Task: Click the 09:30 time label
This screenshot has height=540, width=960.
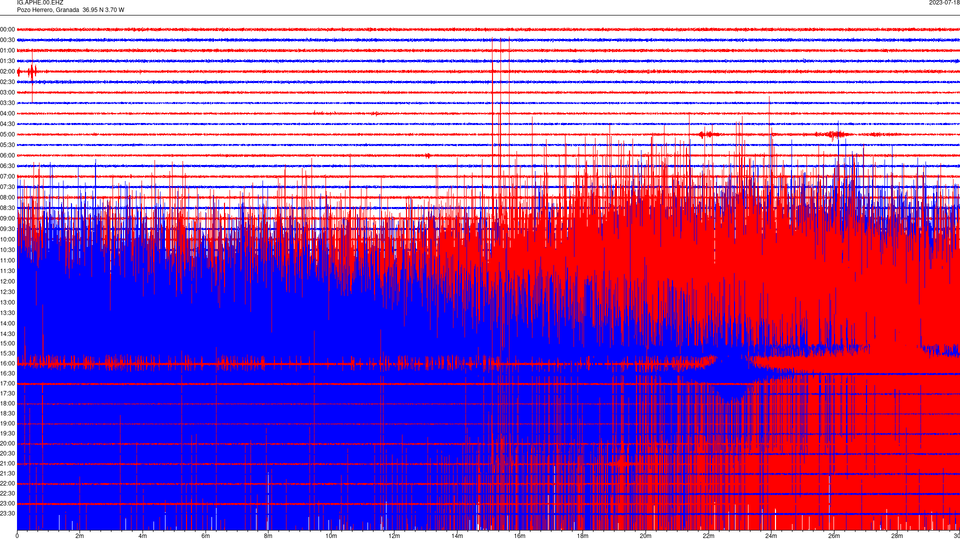Action: (x=7, y=229)
